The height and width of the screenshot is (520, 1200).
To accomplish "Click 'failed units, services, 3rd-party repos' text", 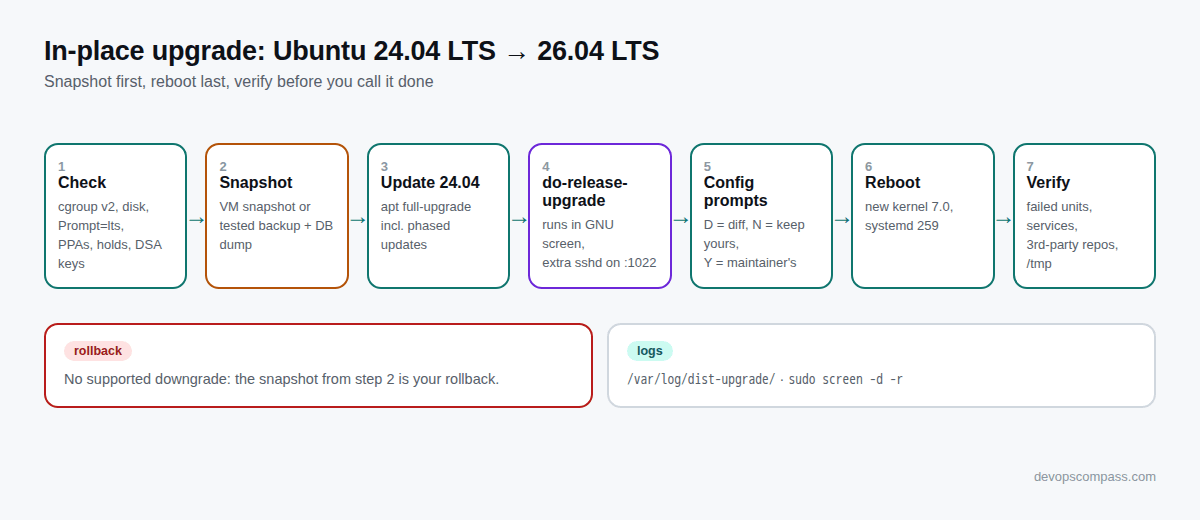I will pos(1072,235).
